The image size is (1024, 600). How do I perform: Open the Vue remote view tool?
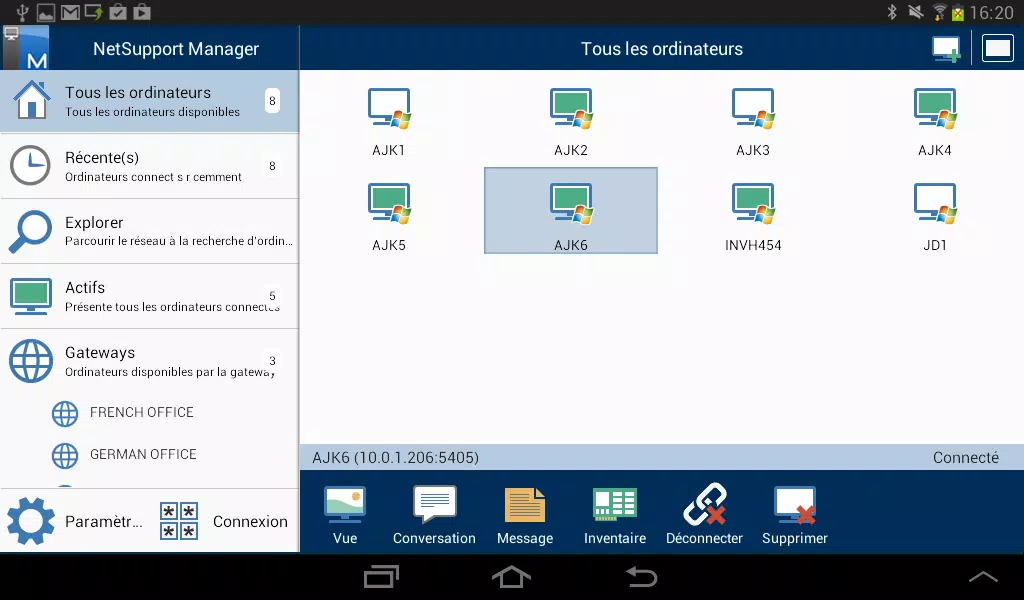(x=345, y=515)
